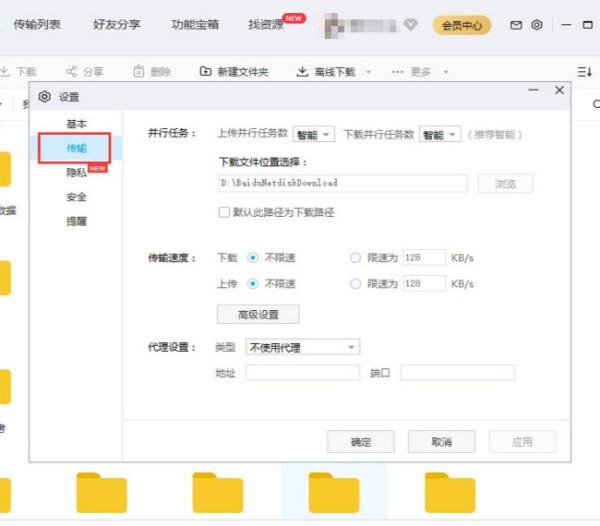Viewport: 600px width, 526px height.
Task: Click the proxy 端口 input field
Action: (458, 373)
